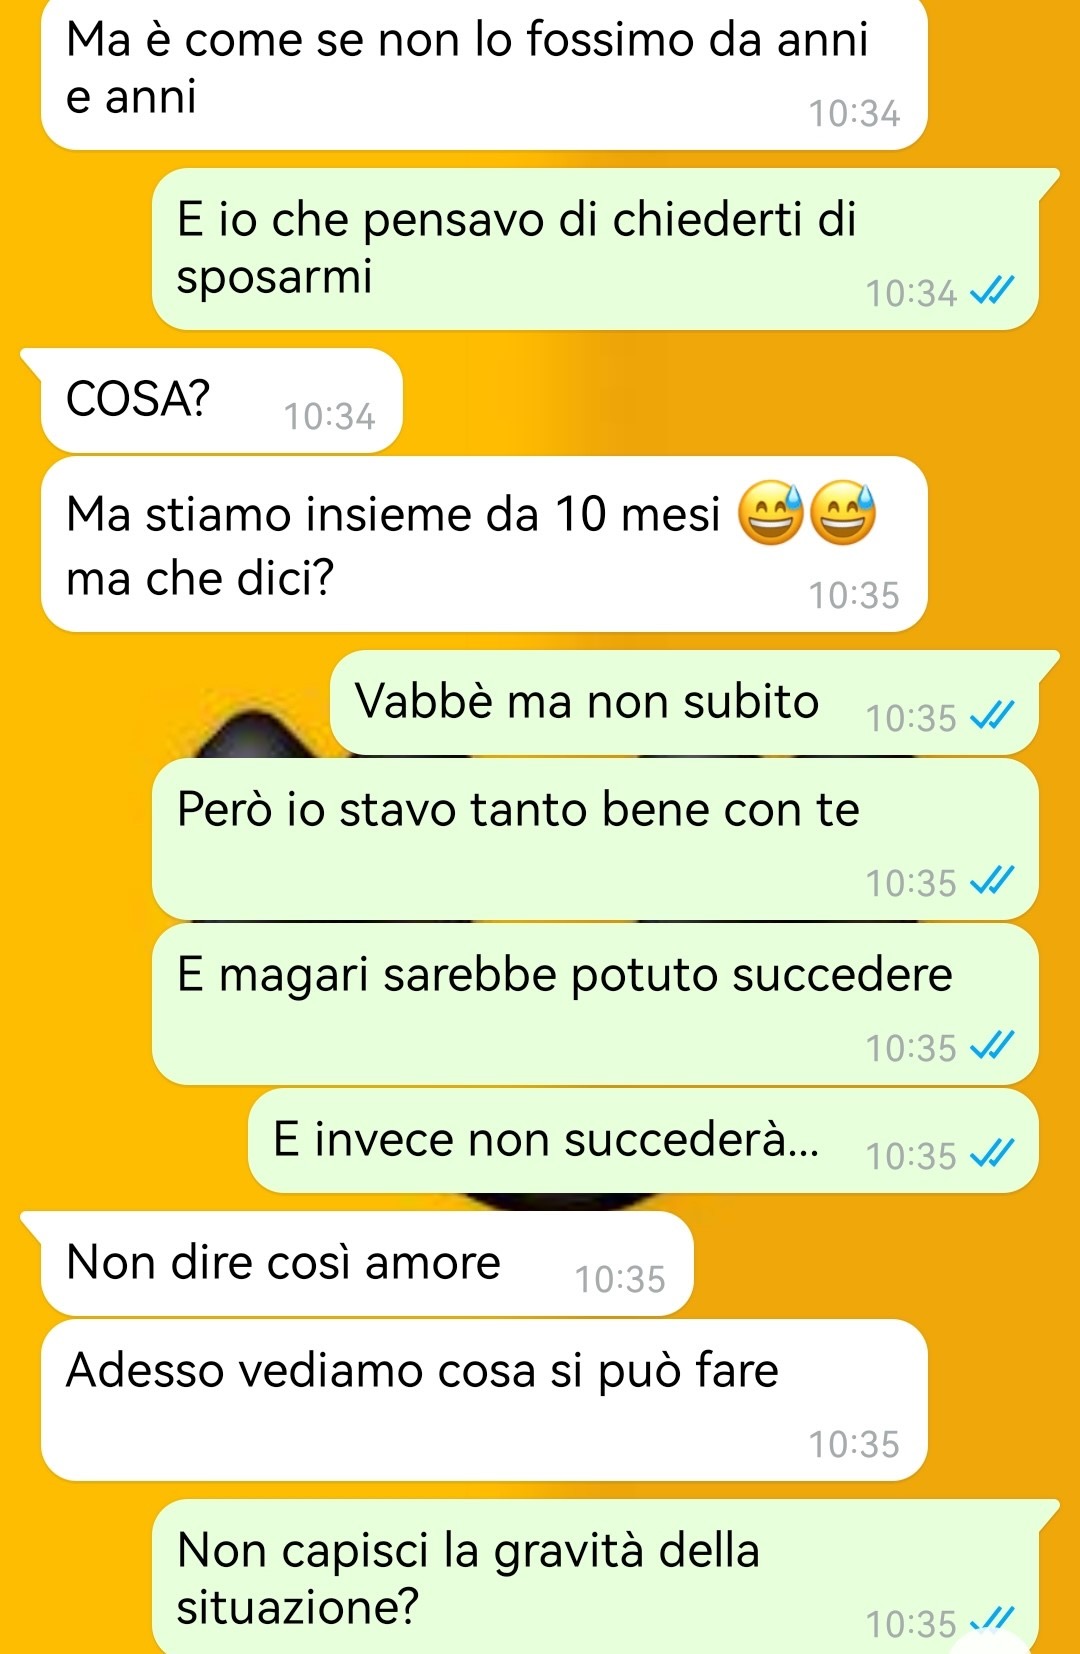Tap the 10:34 timestamp on the 'COSA?' message

(329, 416)
